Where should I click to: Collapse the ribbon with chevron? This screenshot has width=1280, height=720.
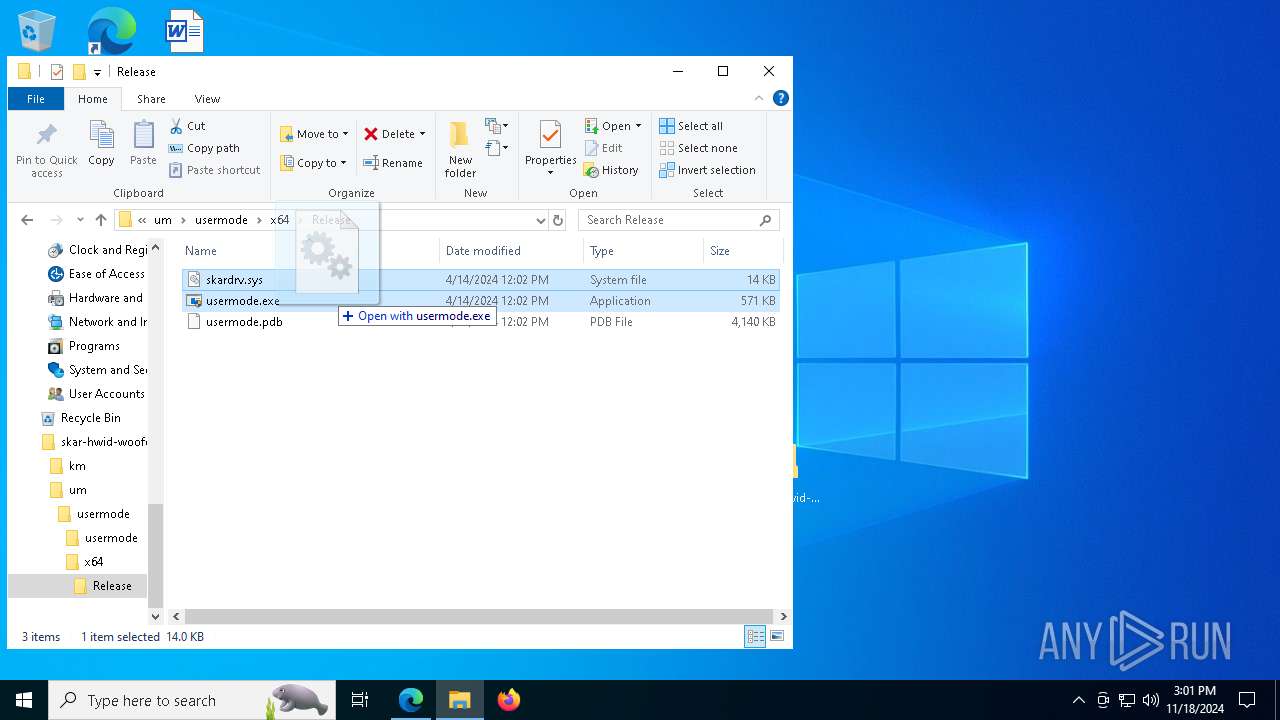pos(759,98)
